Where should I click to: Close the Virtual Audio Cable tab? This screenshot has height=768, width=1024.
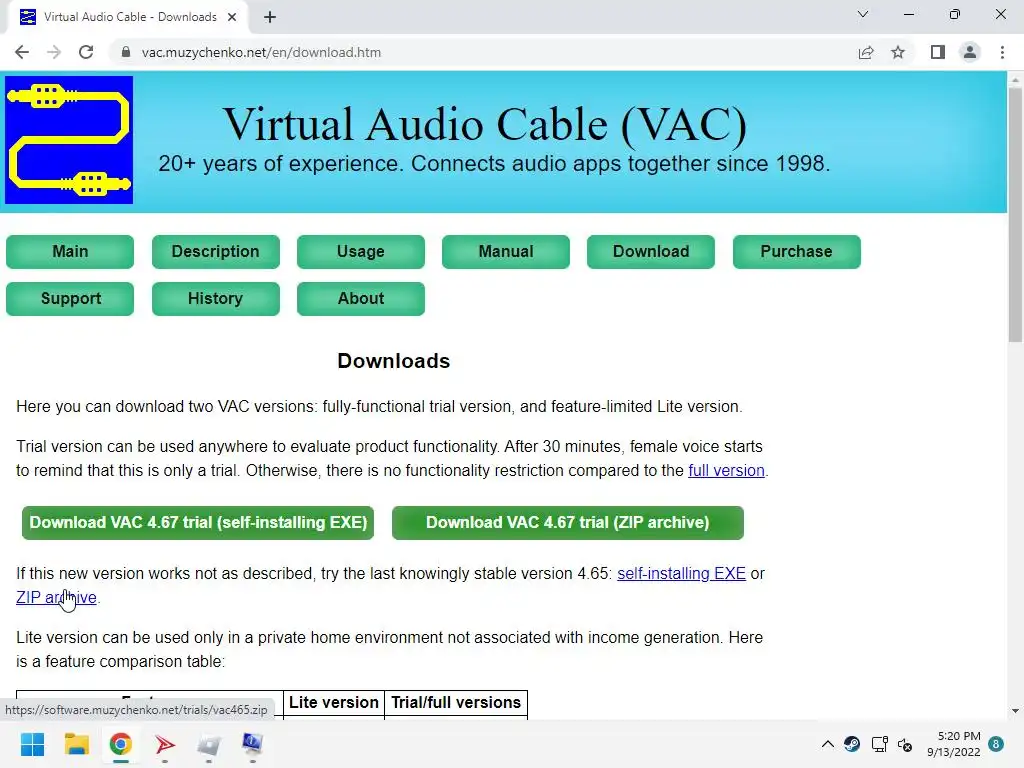click(x=232, y=17)
